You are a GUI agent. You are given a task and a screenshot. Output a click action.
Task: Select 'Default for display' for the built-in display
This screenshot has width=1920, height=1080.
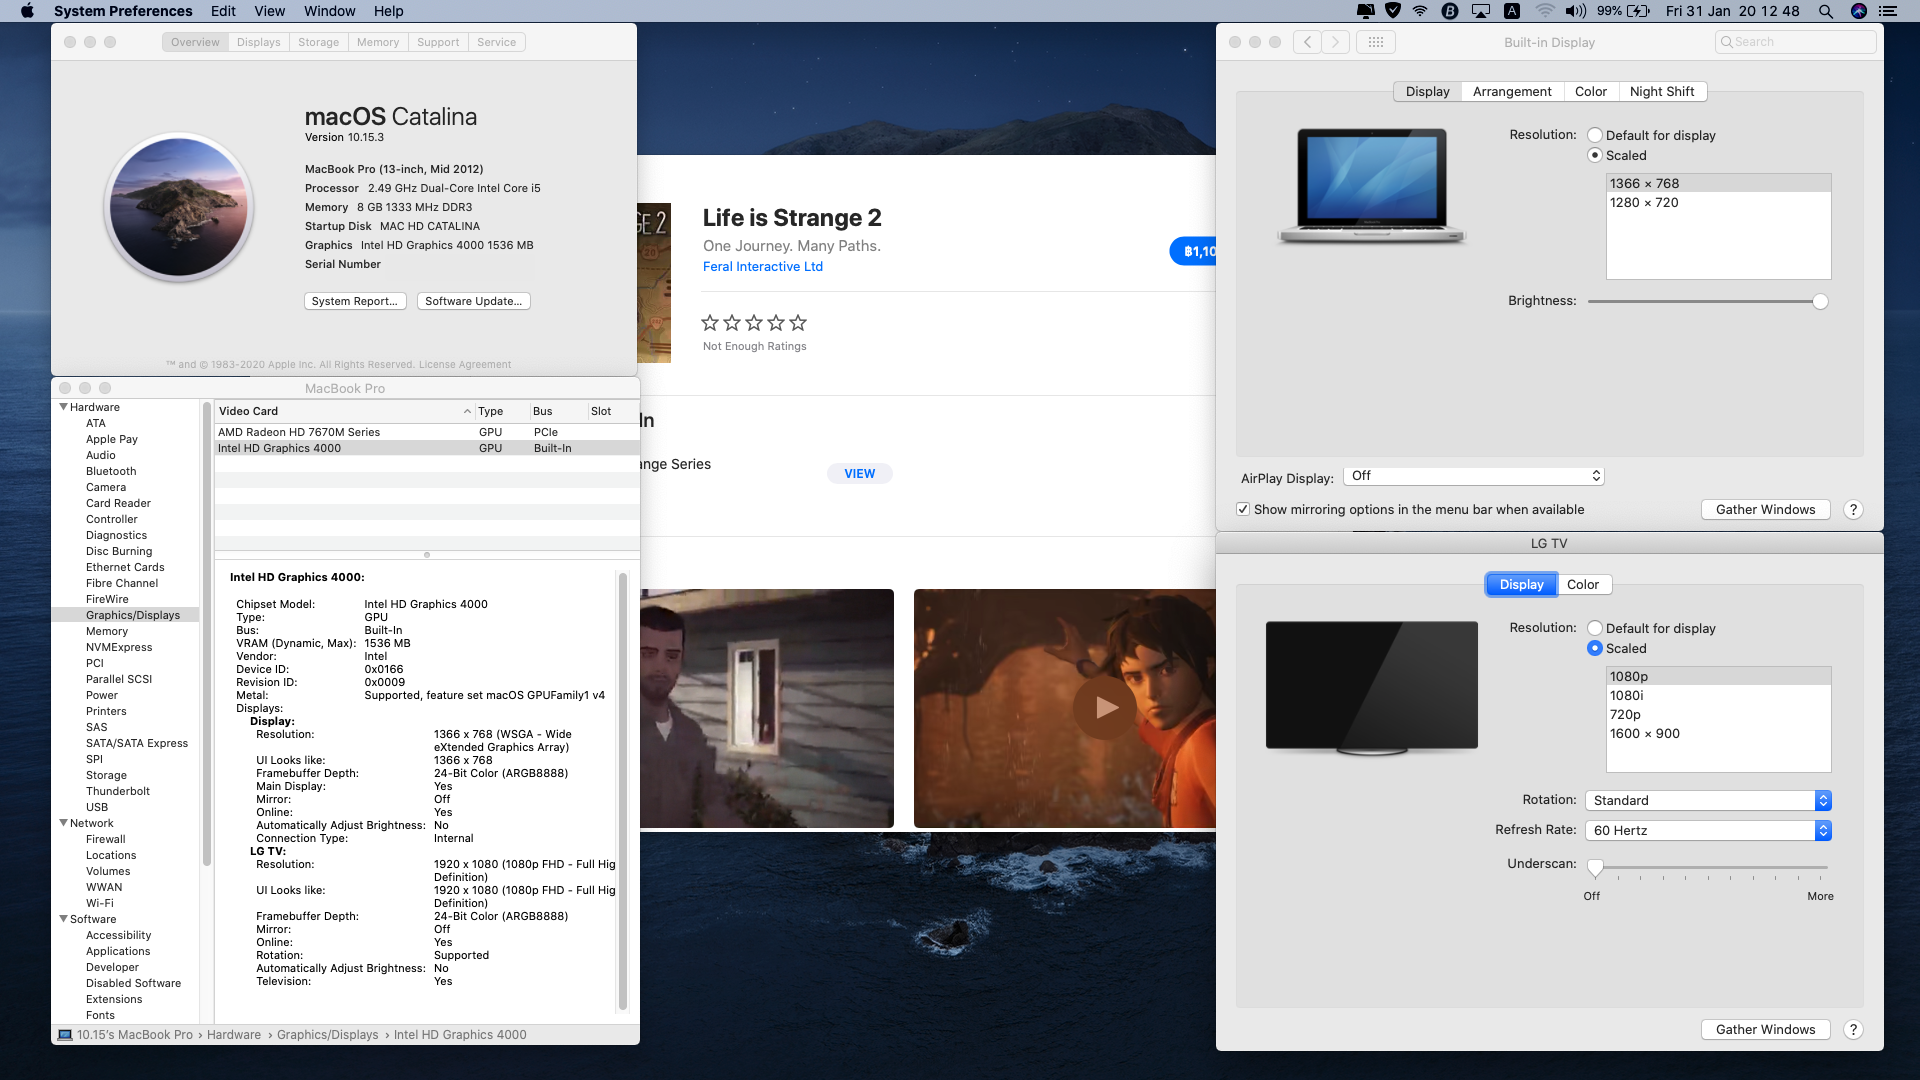(1595, 135)
